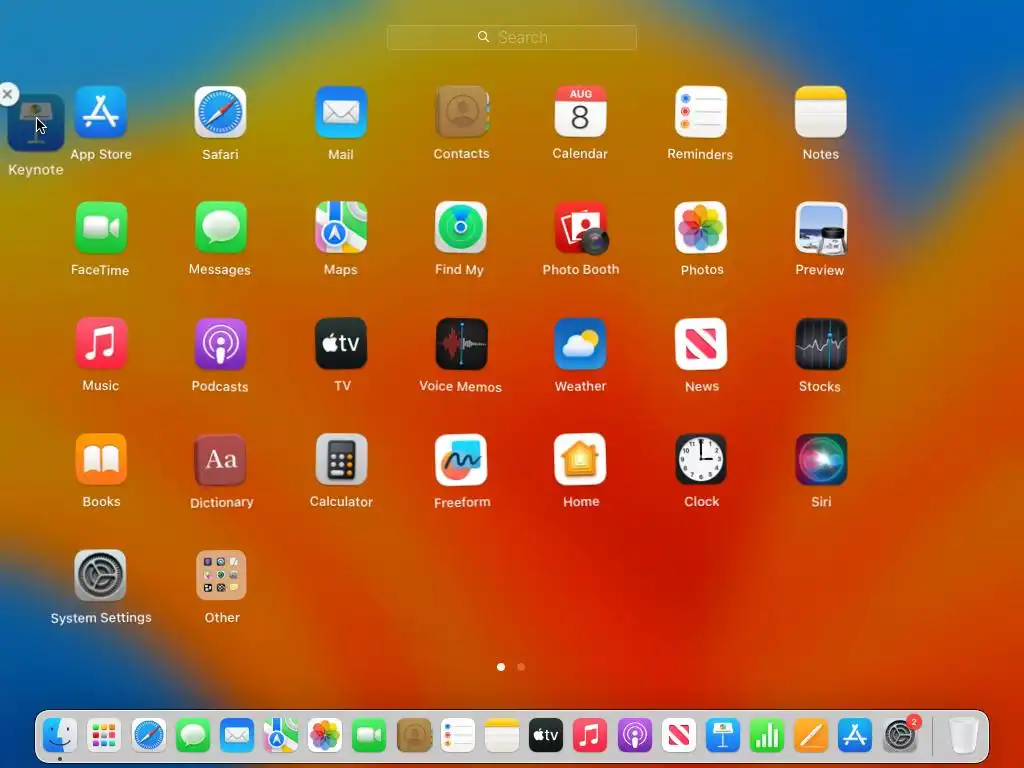Open System Settings in the Launchpad grid
Viewport: 1024px width, 768px height.
pyautogui.click(x=100, y=575)
